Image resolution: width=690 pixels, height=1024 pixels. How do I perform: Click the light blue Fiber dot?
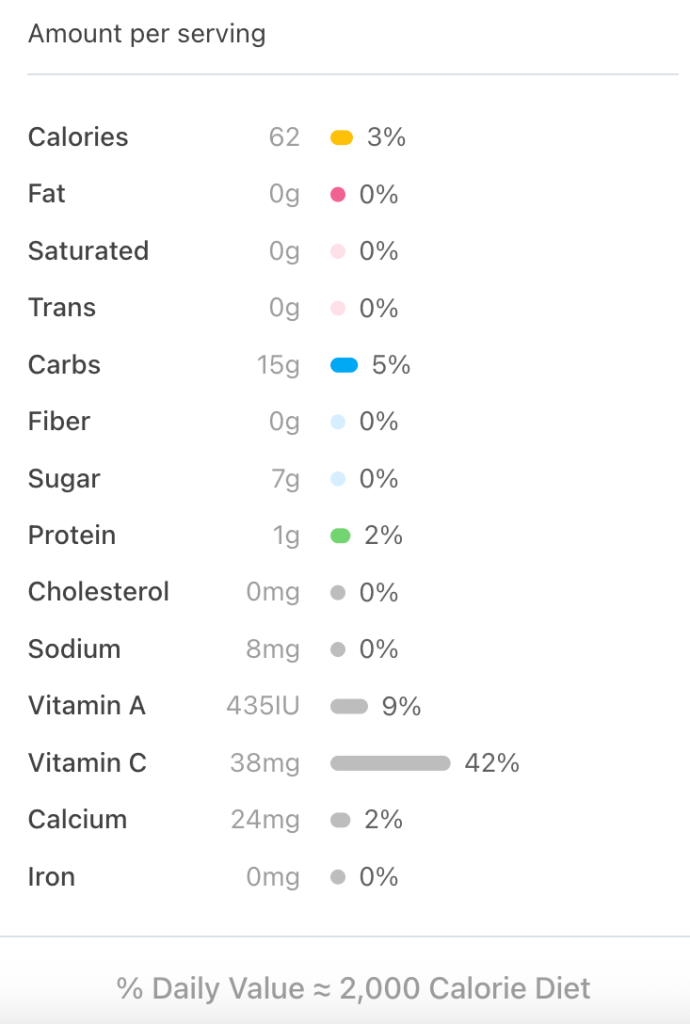pyautogui.click(x=338, y=422)
